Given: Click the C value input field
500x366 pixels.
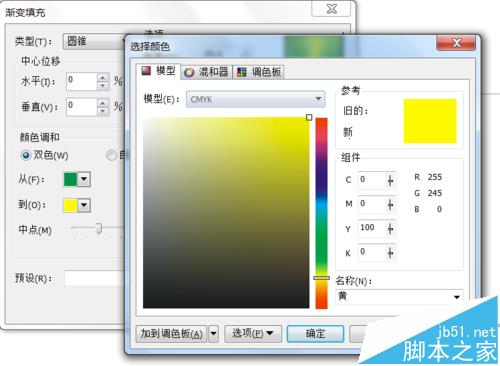Looking at the screenshot, I should point(371,180).
